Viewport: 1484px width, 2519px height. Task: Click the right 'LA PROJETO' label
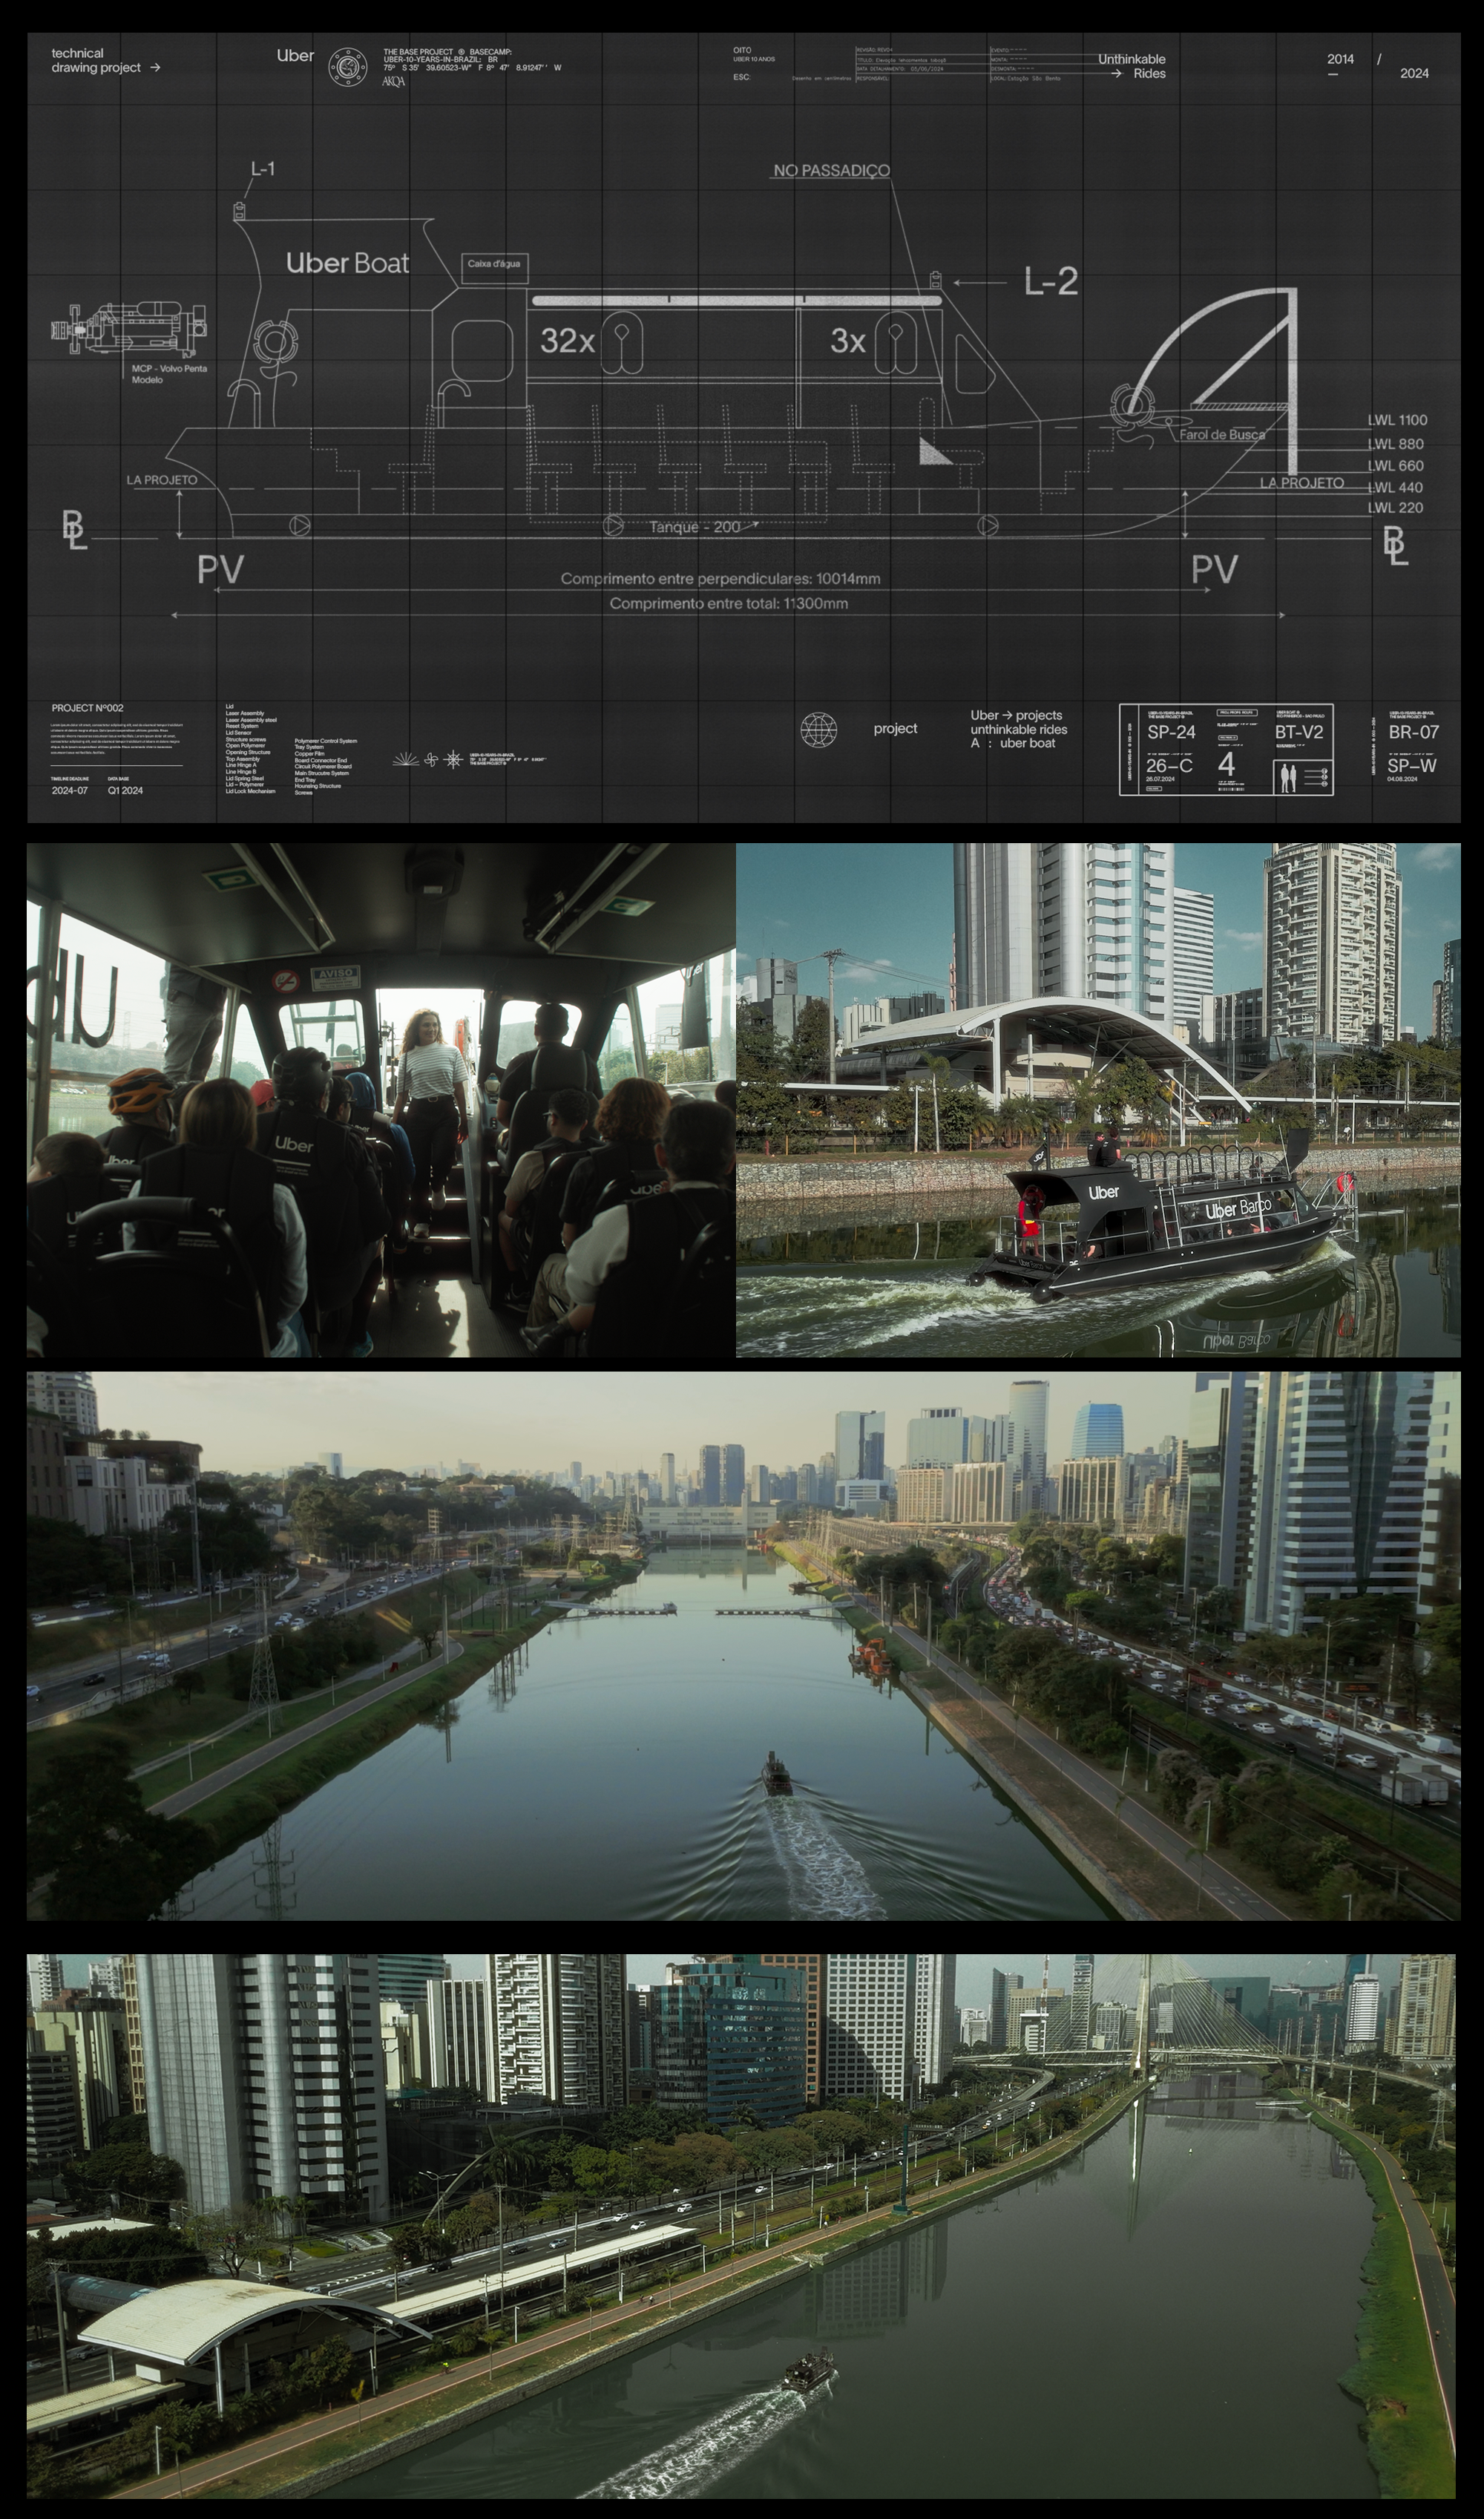click(1302, 482)
